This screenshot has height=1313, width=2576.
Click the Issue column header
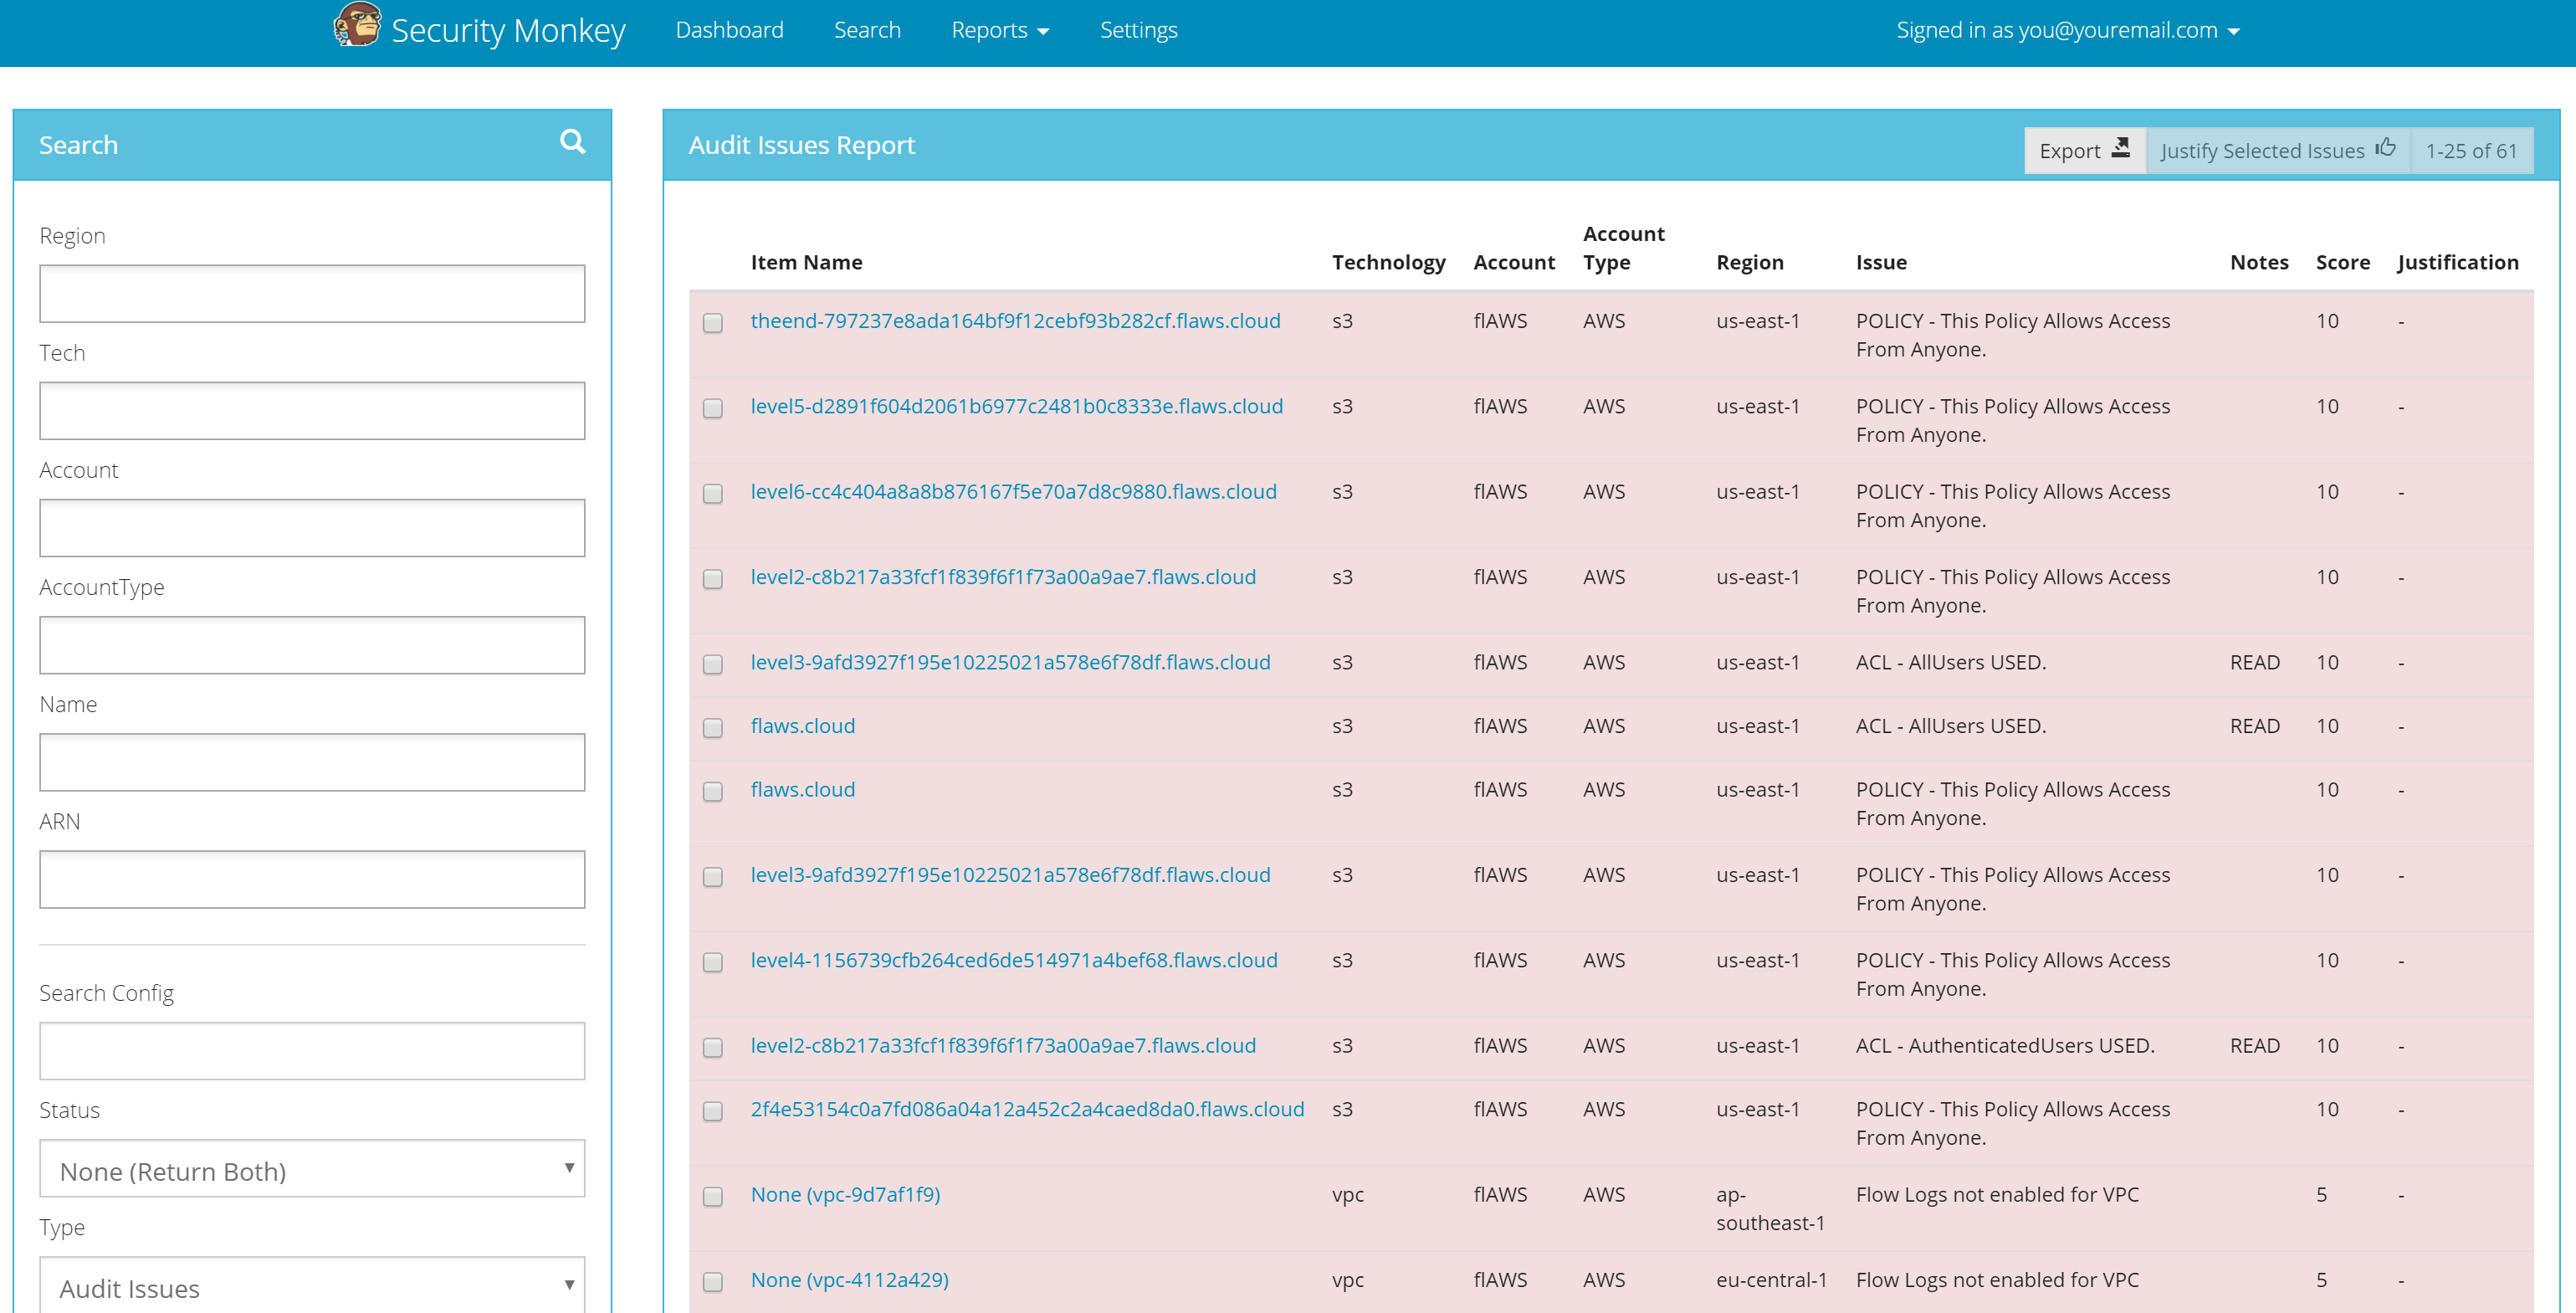coord(1881,262)
